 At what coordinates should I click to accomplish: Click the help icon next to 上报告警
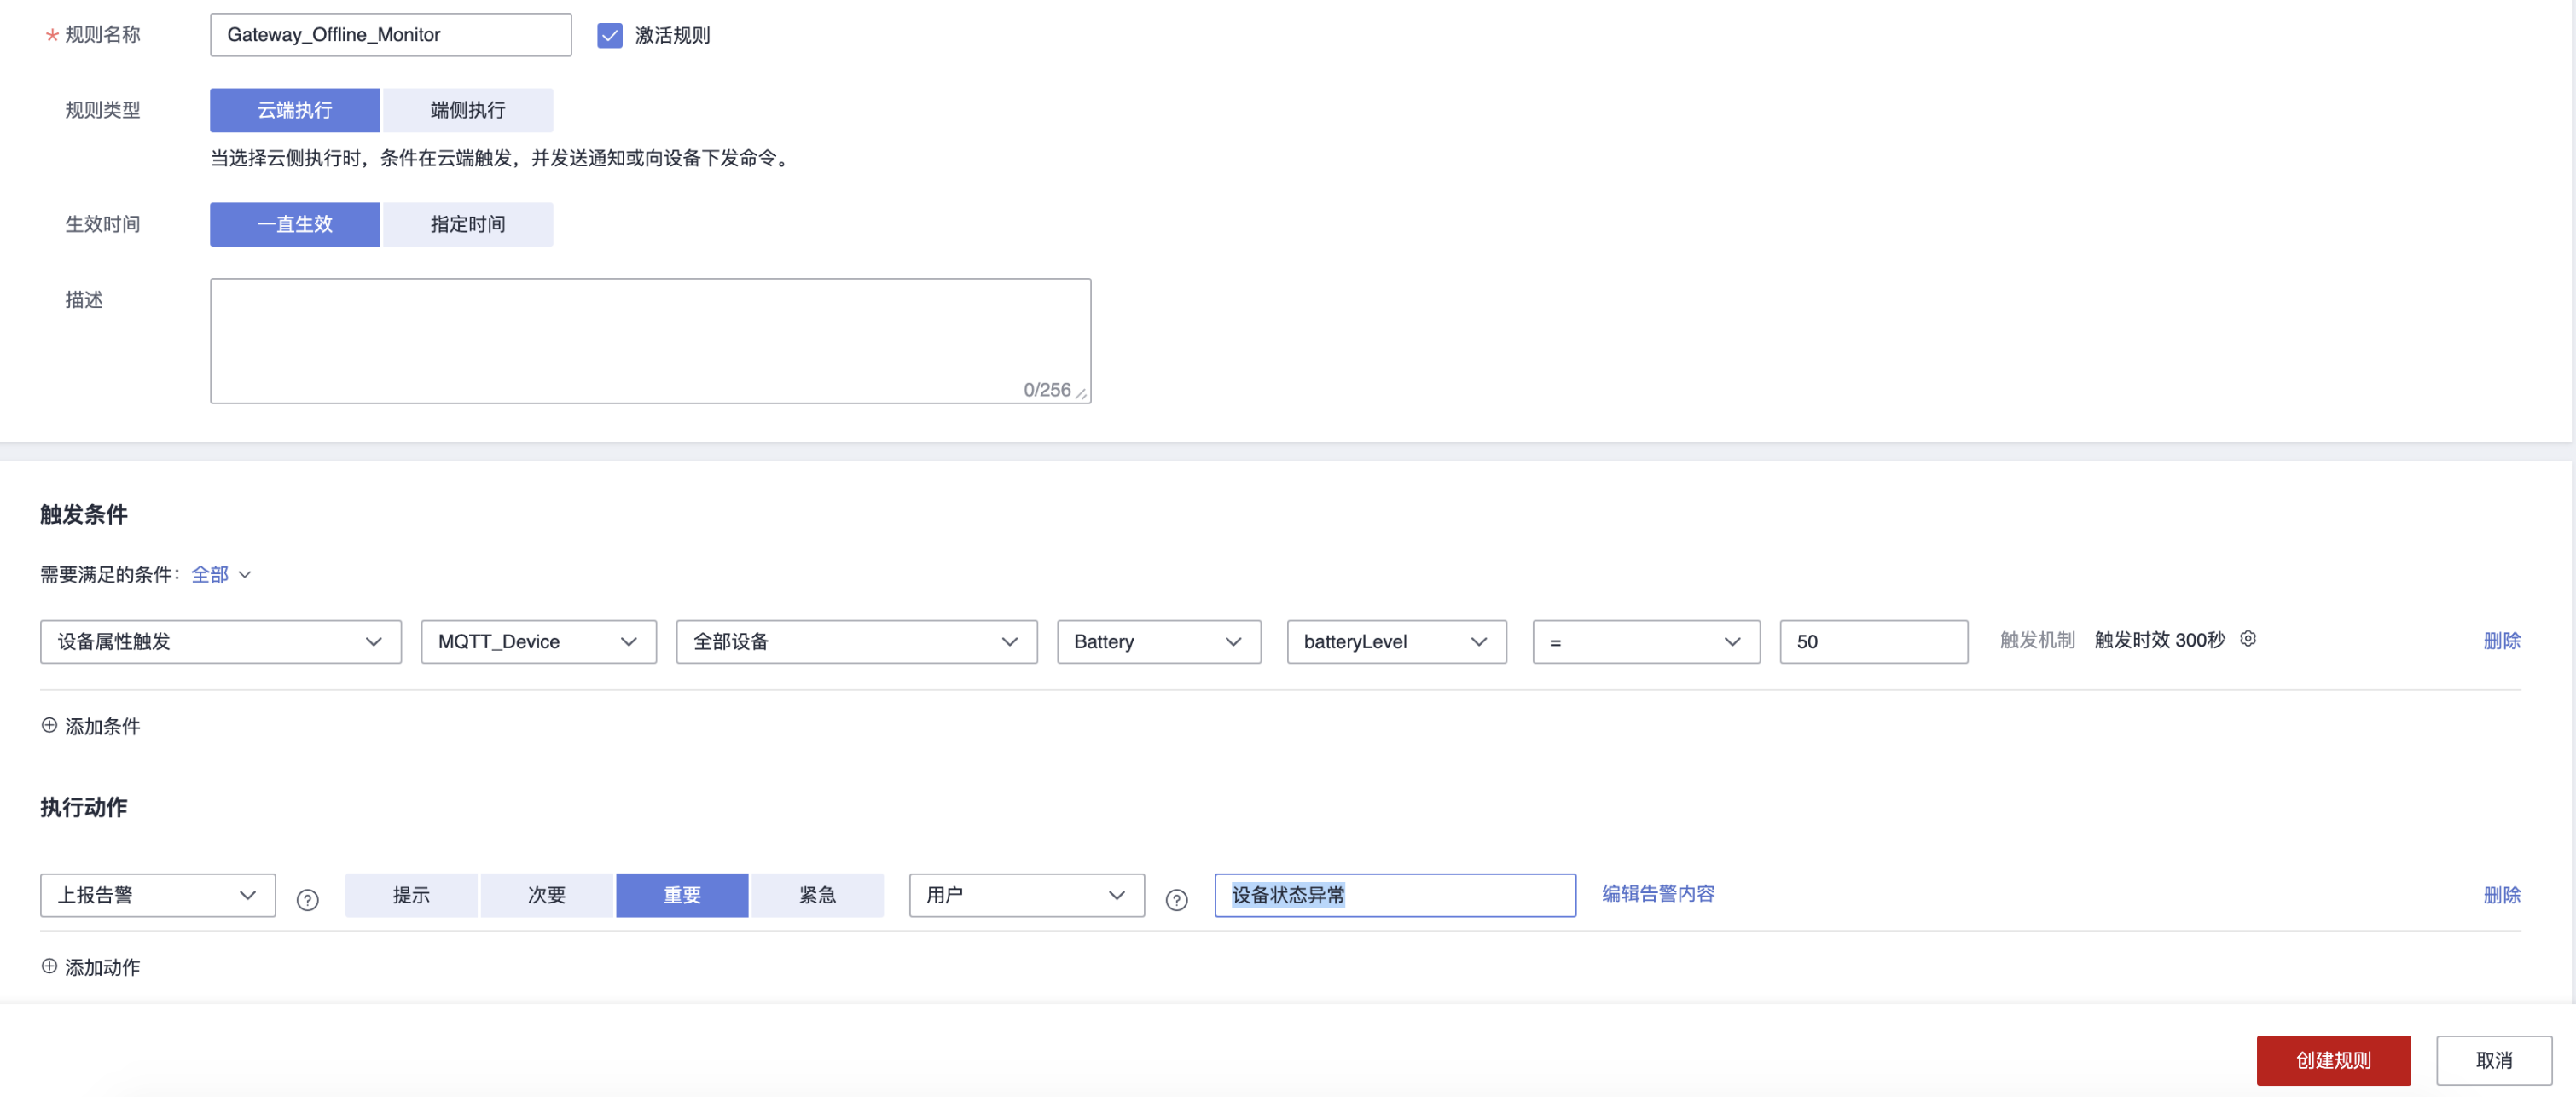pyautogui.click(x=308, y=900)
